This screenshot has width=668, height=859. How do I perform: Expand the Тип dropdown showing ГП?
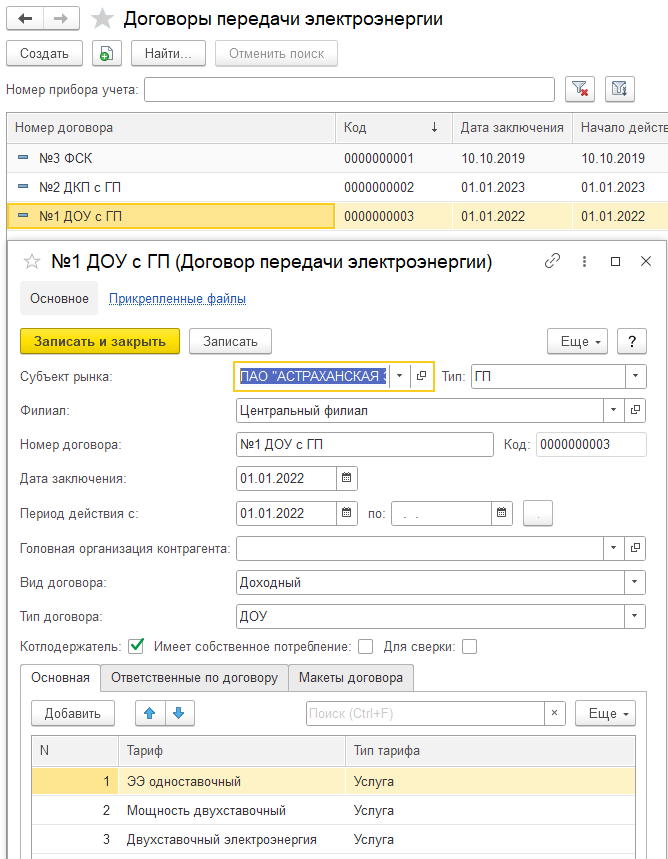click(635, 376)
